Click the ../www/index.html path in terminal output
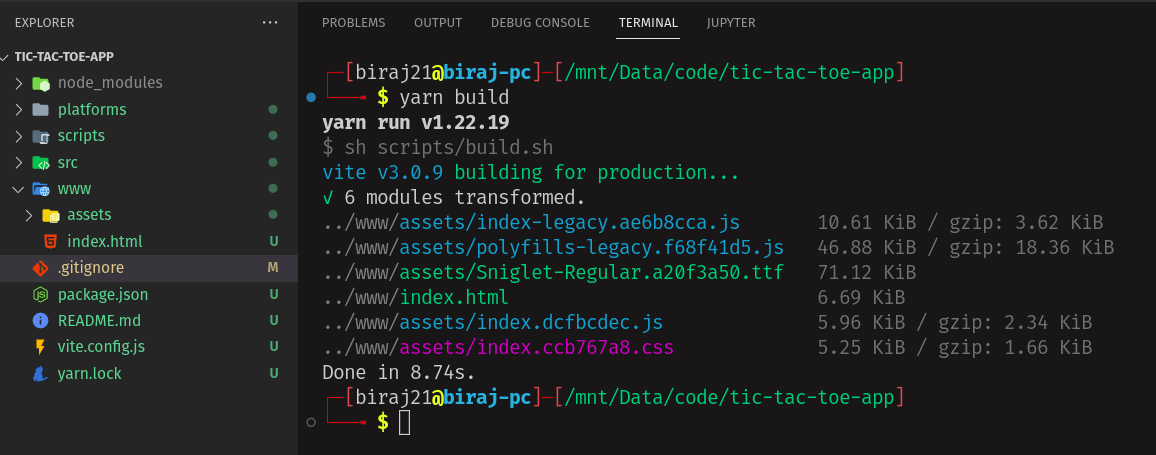This screenshot has height=455, width=1156. coord(416,298)
